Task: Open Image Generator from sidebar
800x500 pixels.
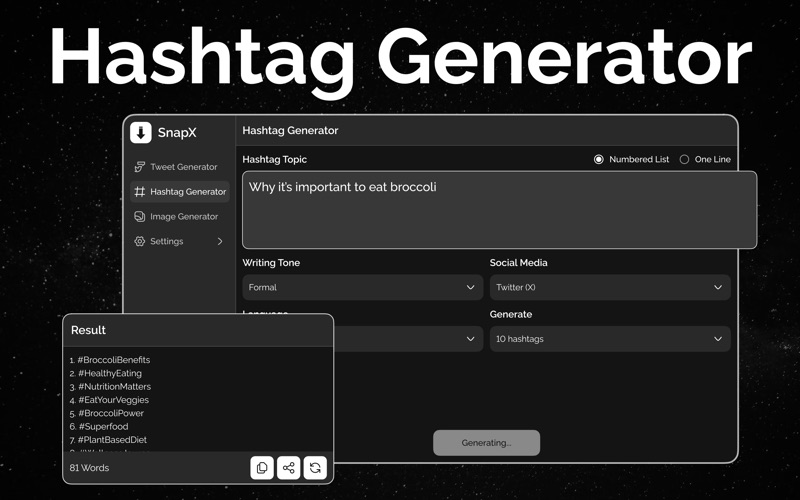Action: click(179, 216)
